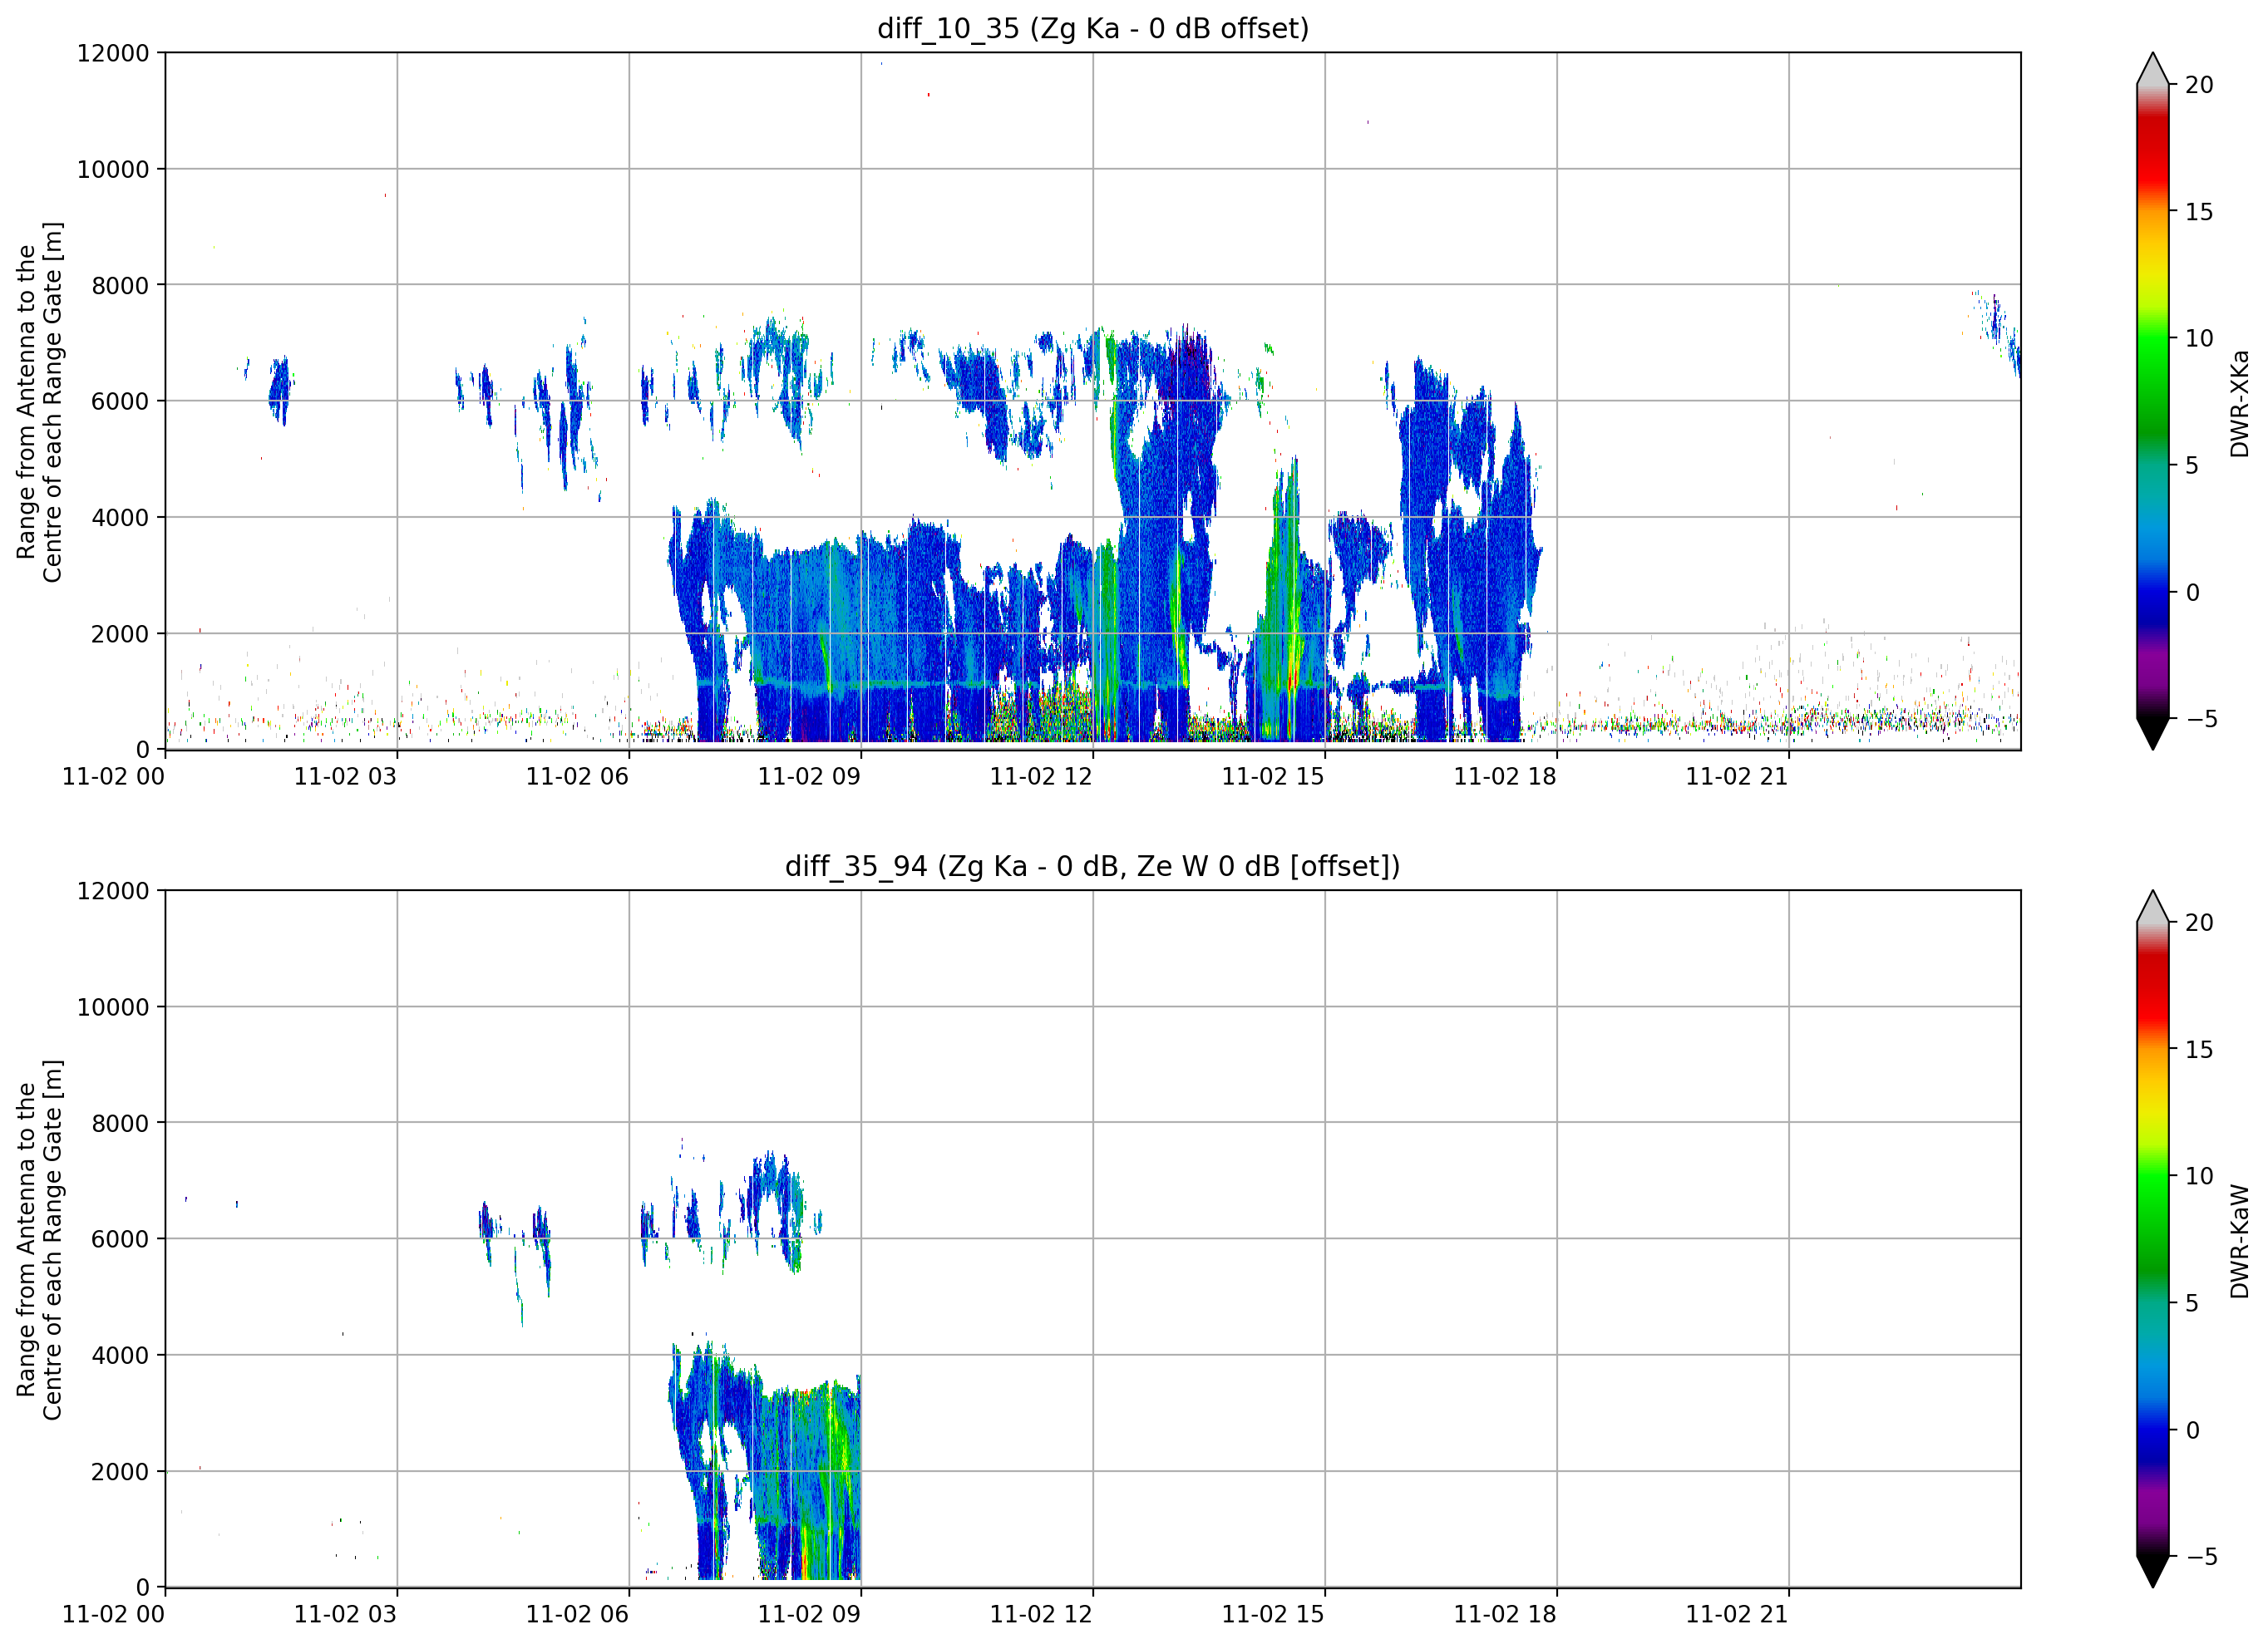Click the 10 tick on DWR-KaW colorbar
This screenshot has height=1644, width=2268.
pos(2199,1177)
